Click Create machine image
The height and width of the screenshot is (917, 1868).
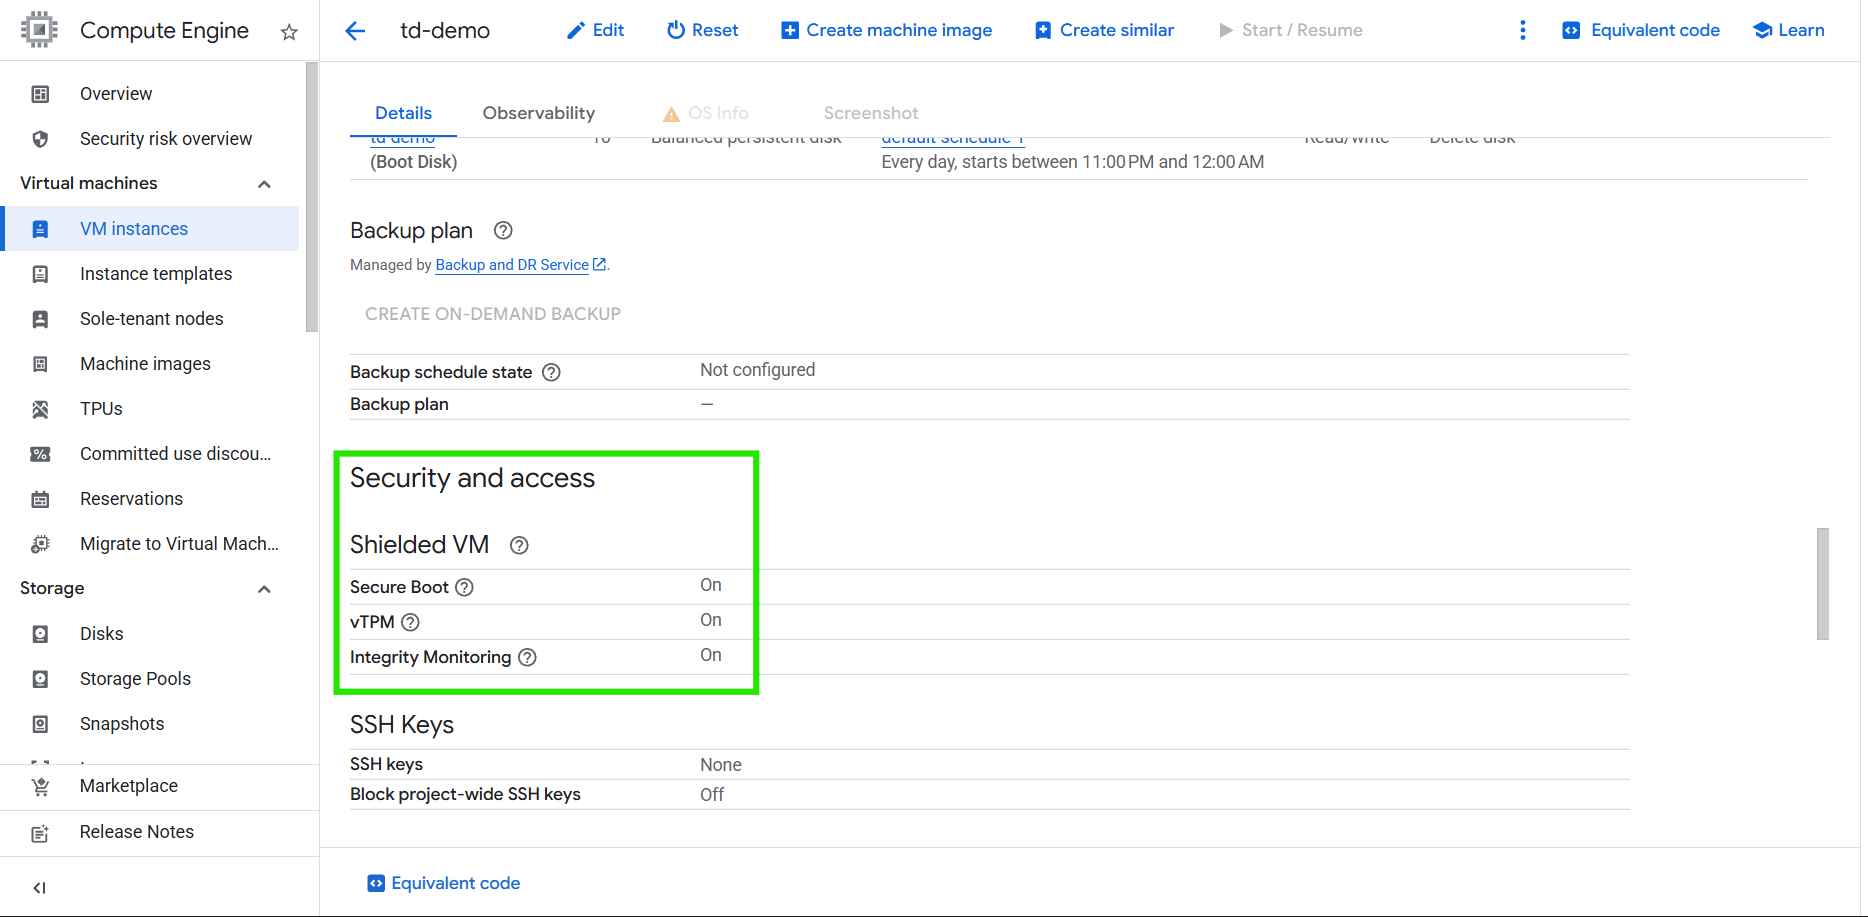click(887, 31)
